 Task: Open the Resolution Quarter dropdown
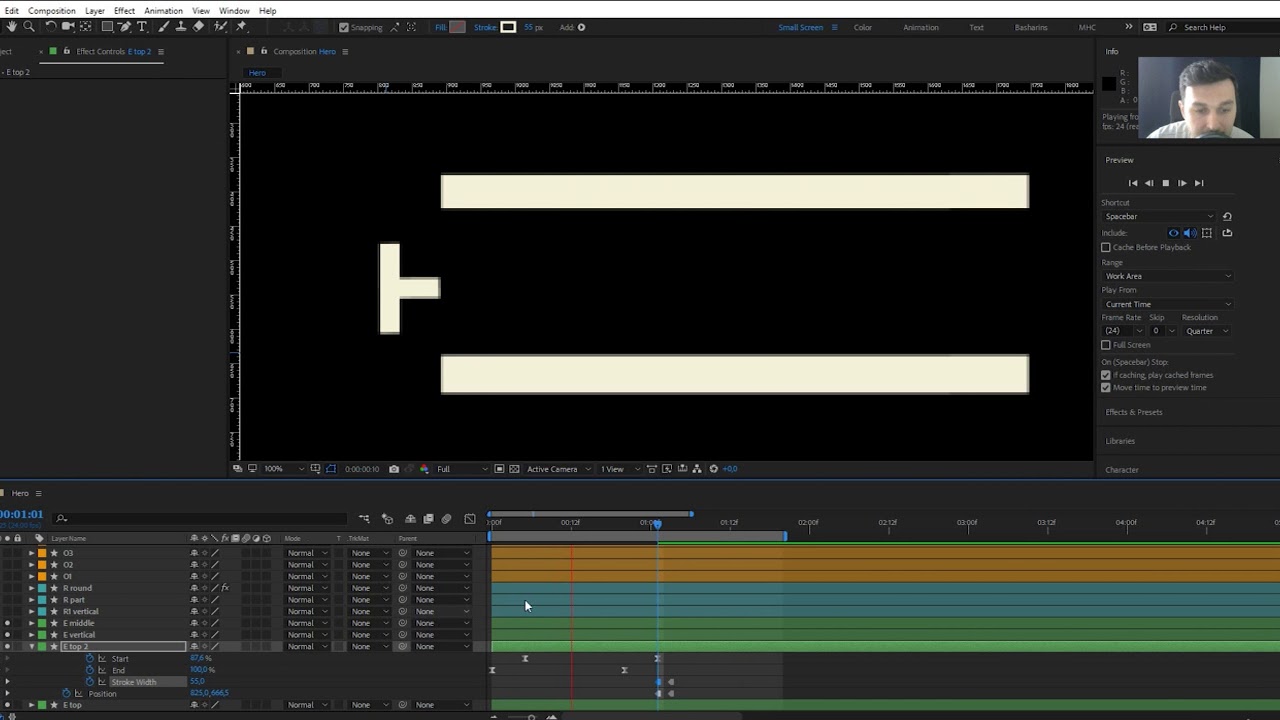(x=1207, y=331)
